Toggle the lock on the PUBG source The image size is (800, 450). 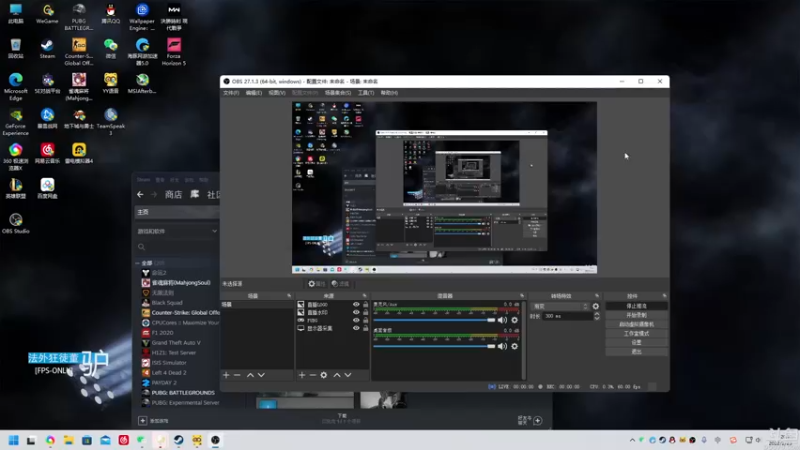coord(365,320)
